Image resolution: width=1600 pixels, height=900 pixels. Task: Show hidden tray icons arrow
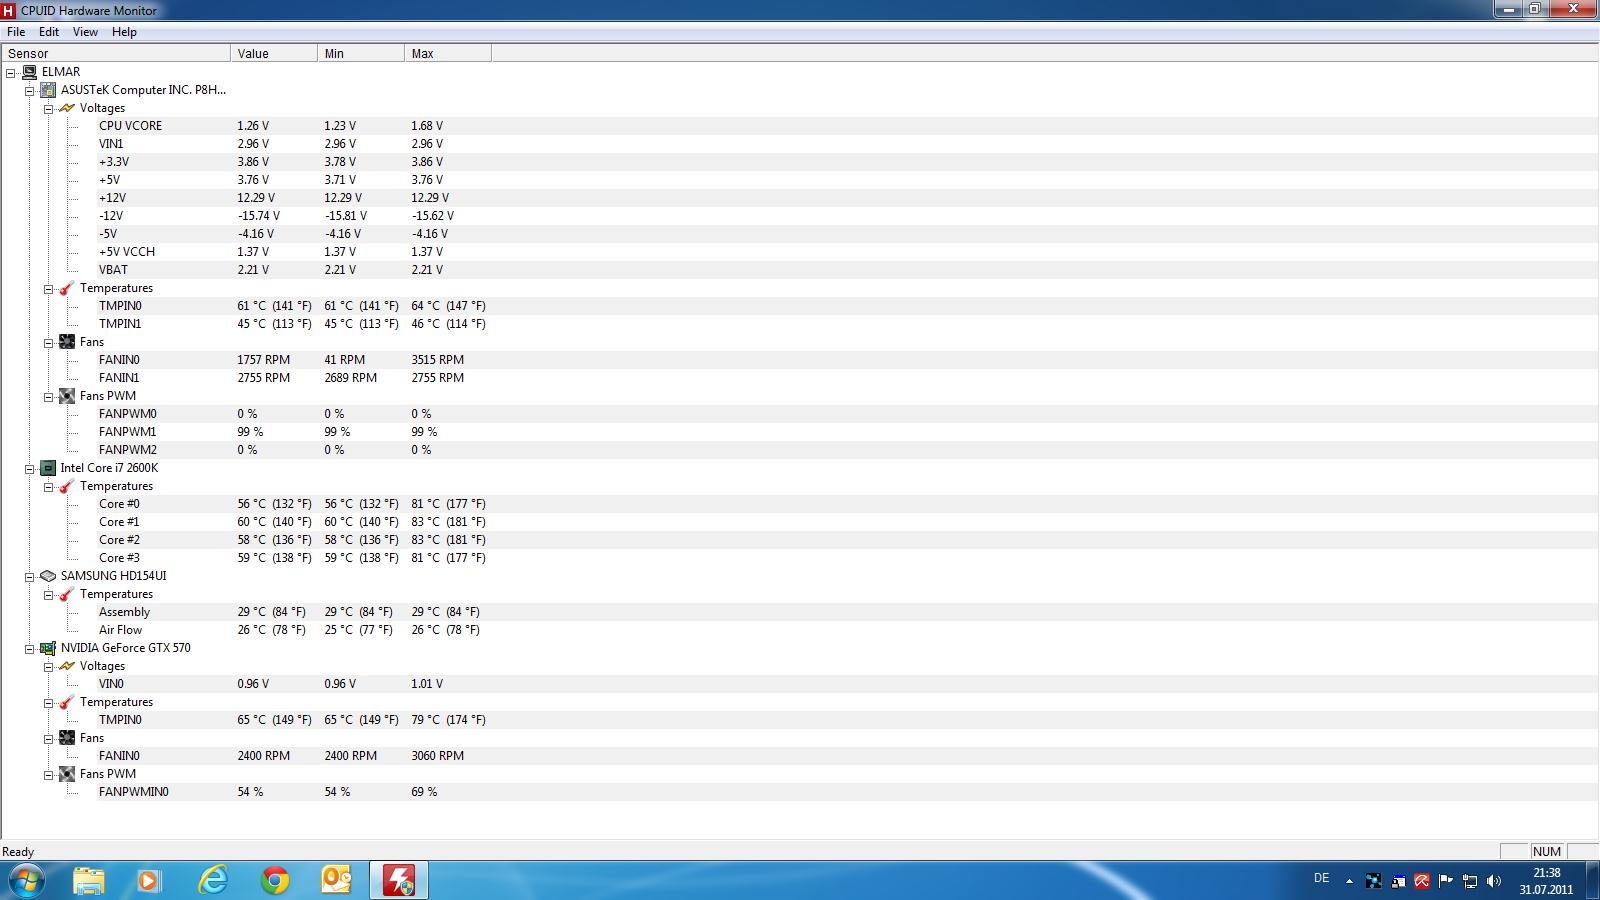pos(1349,881)
